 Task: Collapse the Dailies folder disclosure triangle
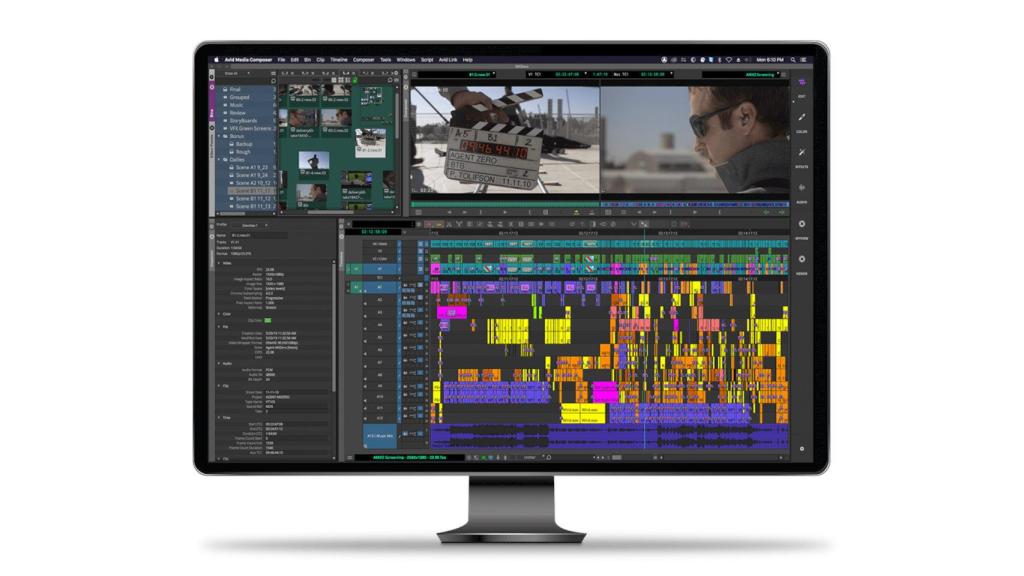[x=219, y=160]
